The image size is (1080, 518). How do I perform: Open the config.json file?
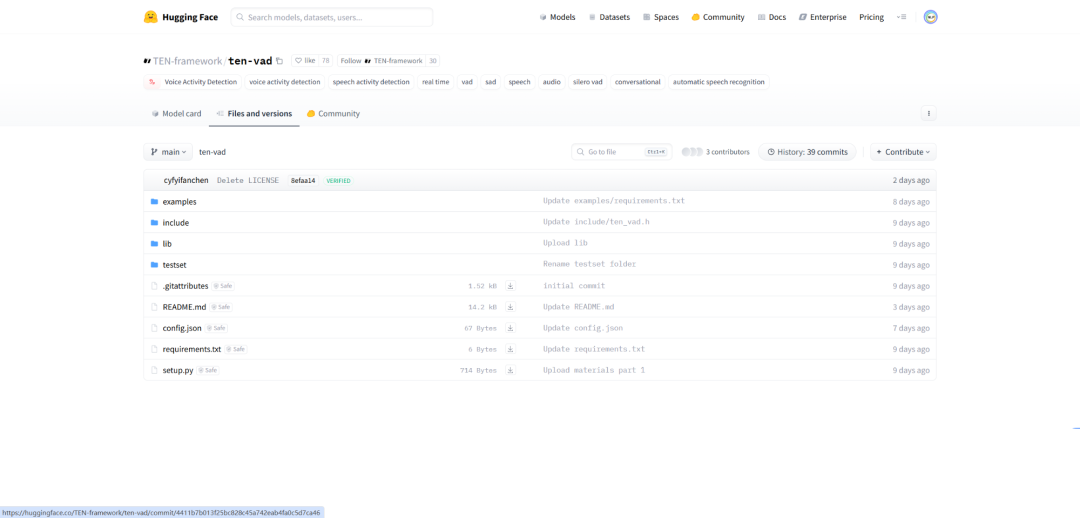click(183, 328)
